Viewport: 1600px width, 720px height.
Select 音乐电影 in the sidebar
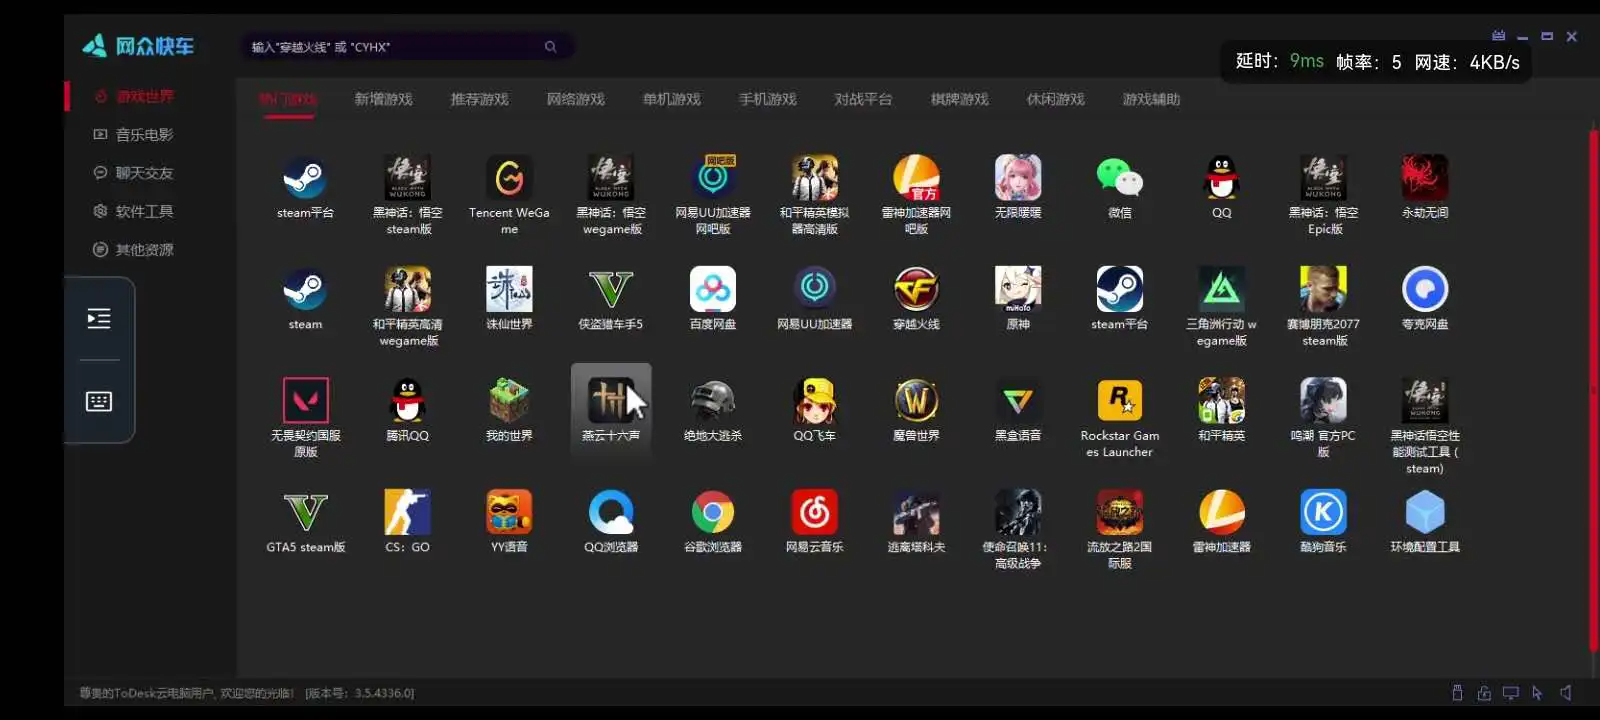[x=134, y=134]
